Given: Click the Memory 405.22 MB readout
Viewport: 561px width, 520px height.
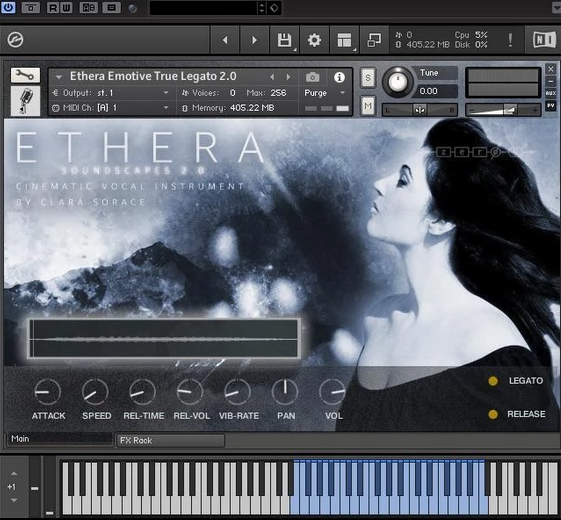Looking at the screenshot, I should 228,108.
